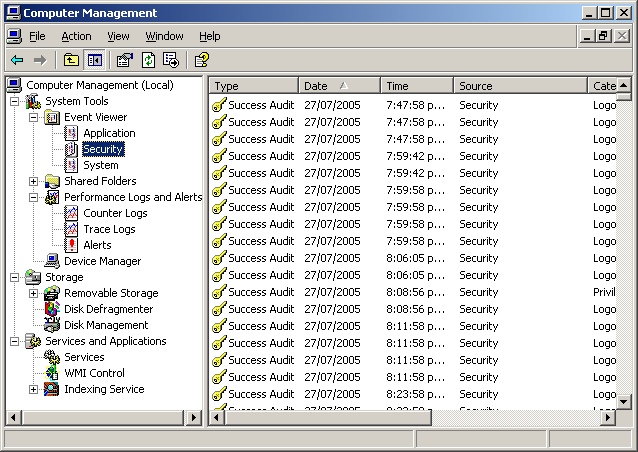Select Disk Defragmenter in the tree

(108, 309)
